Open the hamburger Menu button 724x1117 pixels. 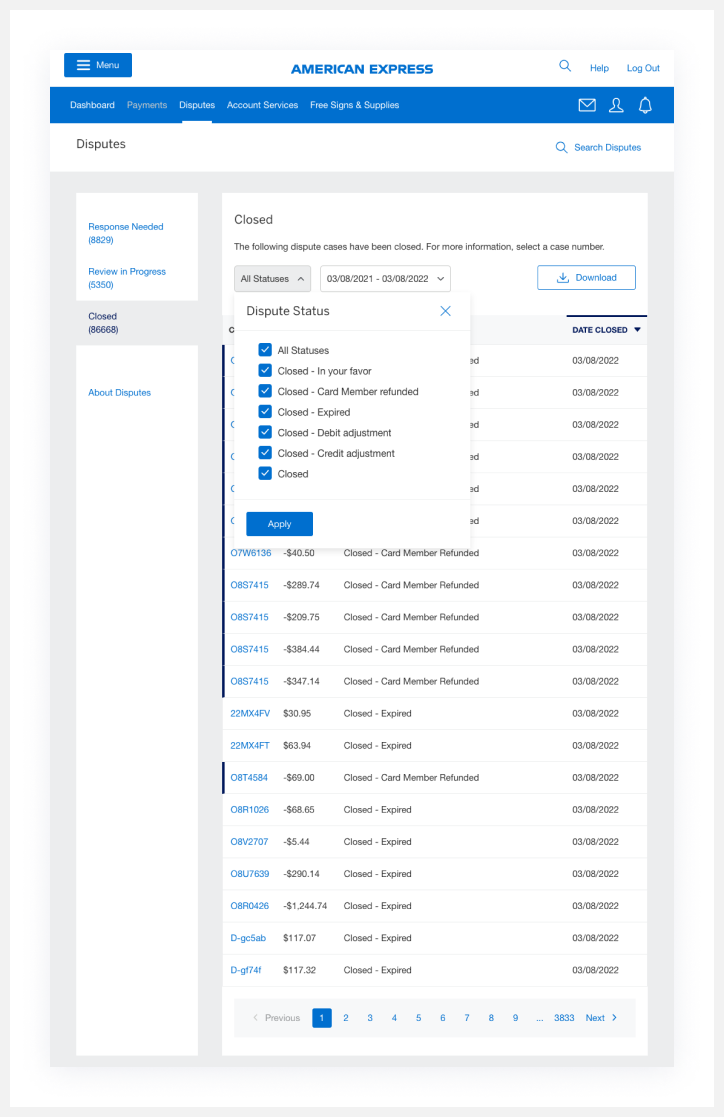[x=98, y=65]
